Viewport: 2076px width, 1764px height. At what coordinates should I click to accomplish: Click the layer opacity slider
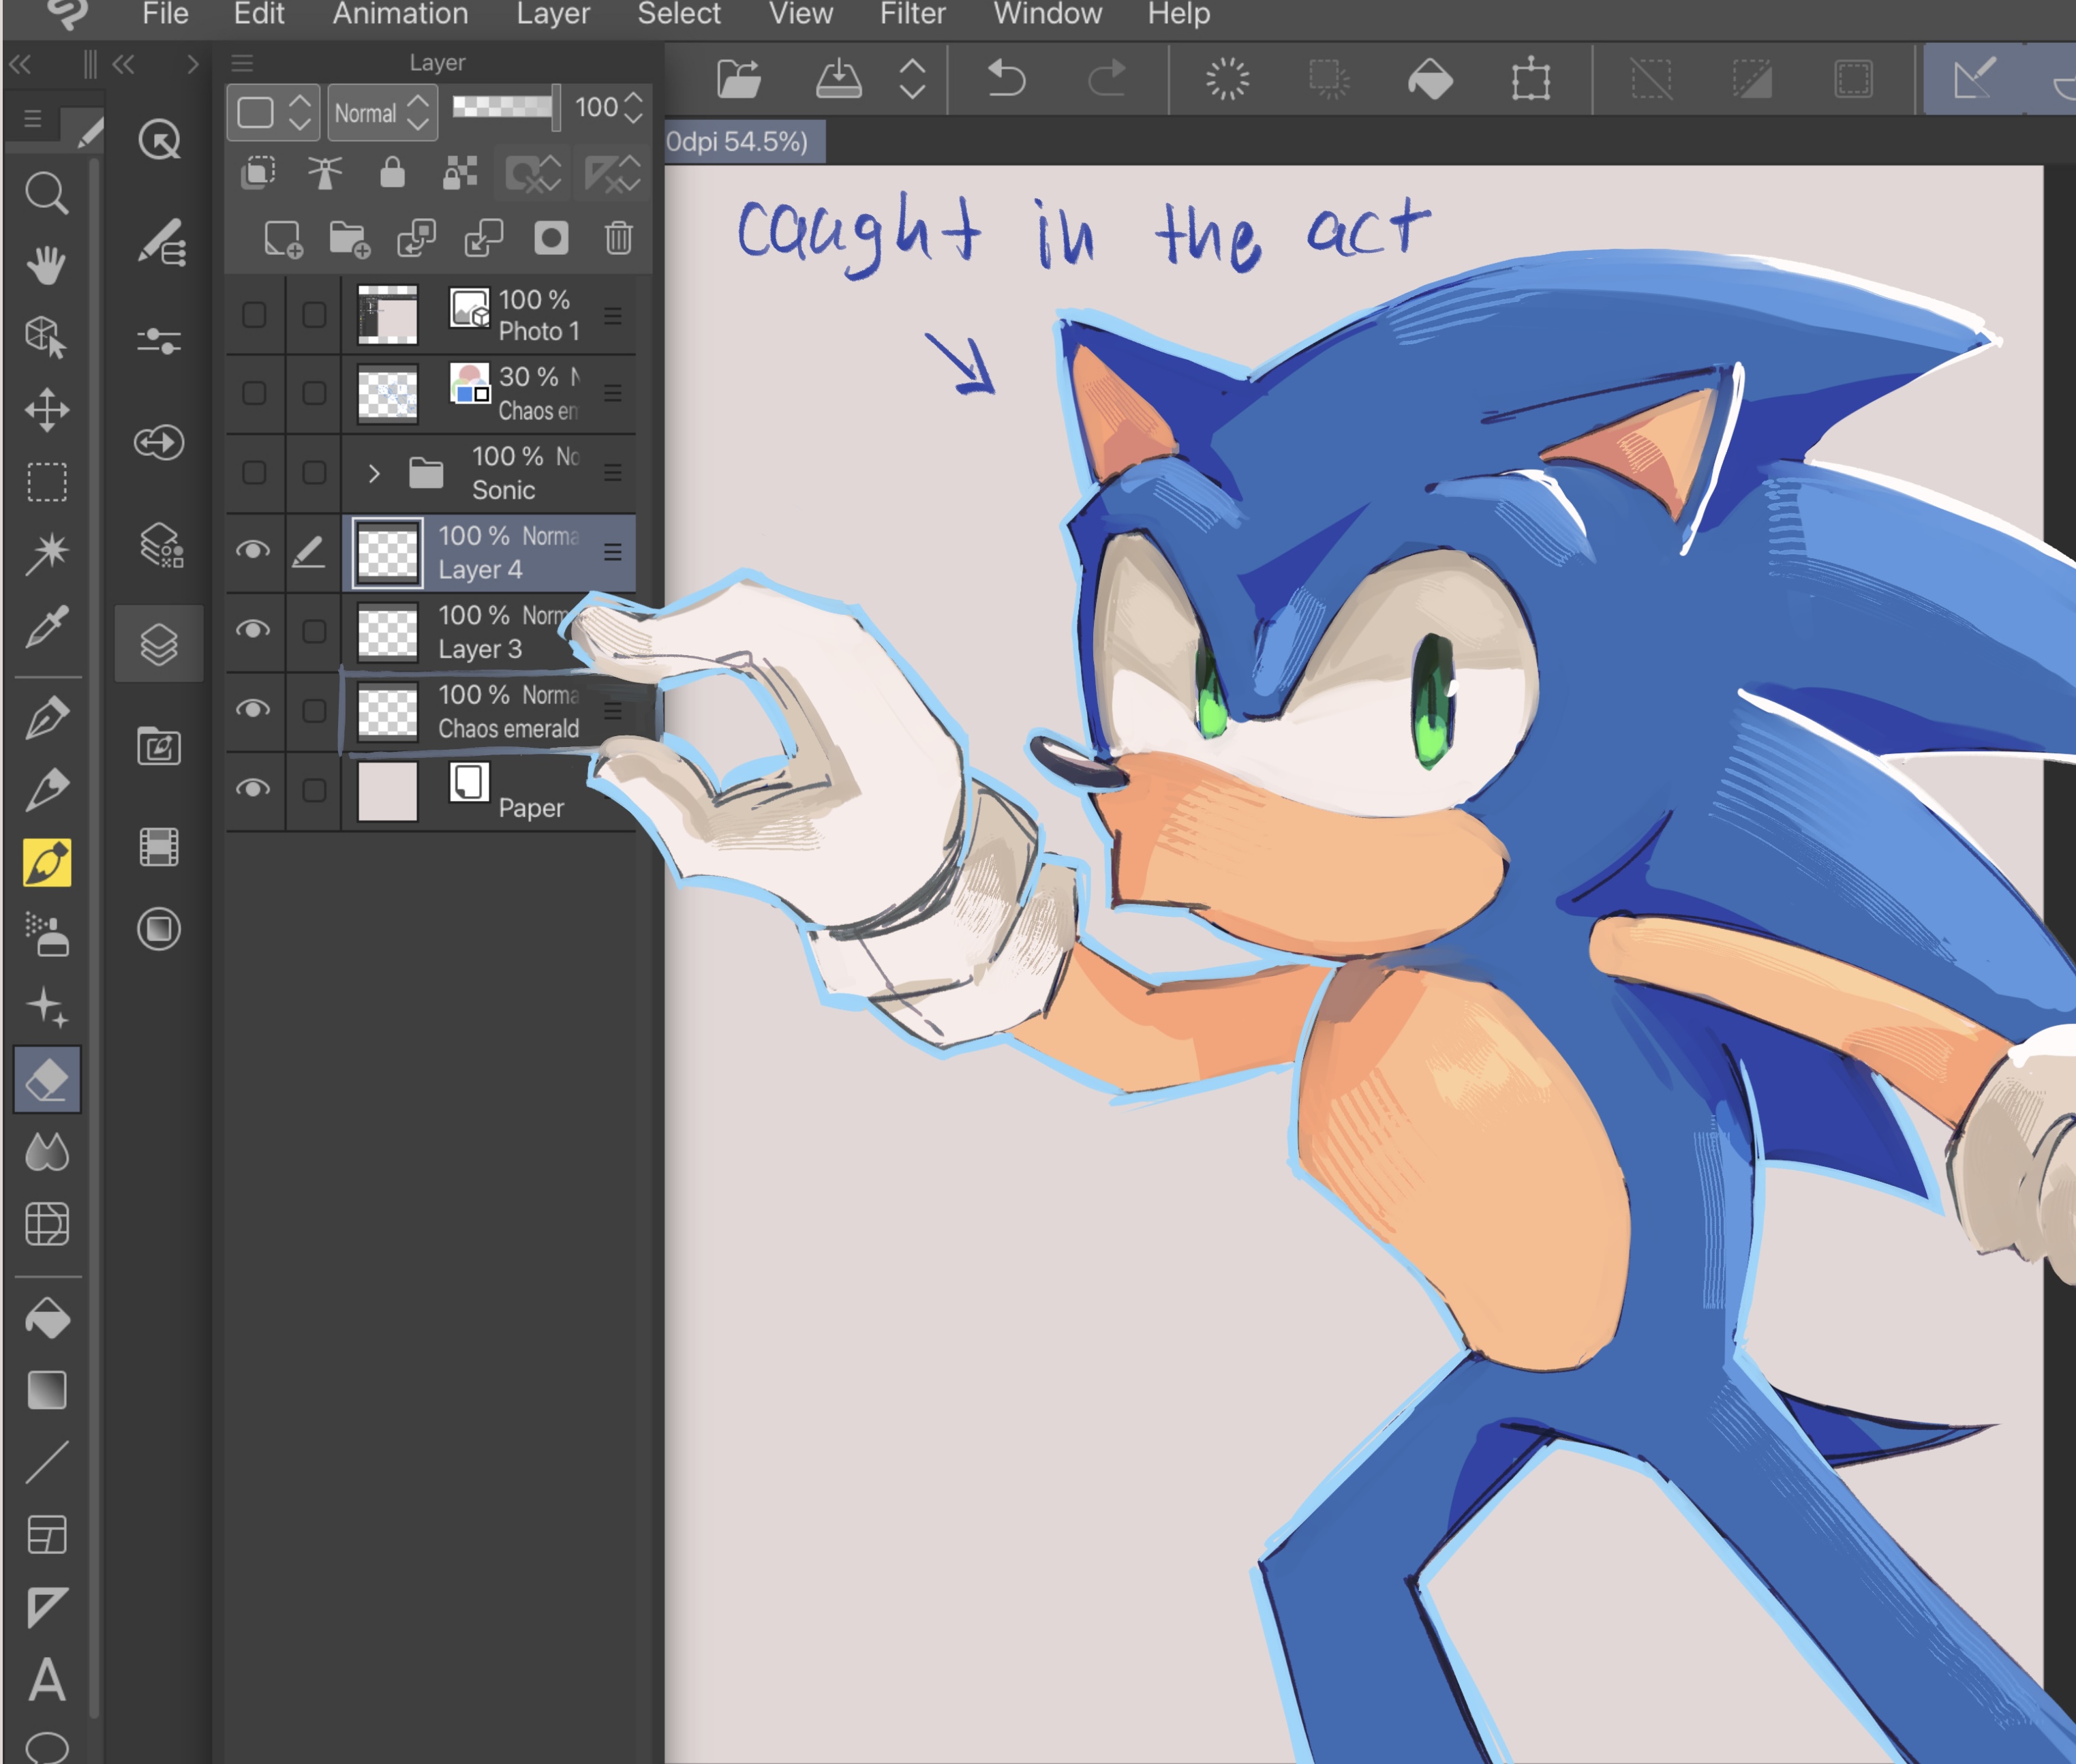(x=503, y=106)
